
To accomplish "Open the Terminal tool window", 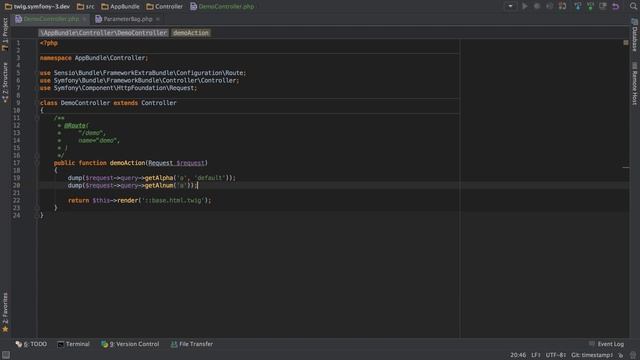I will pos(73,344).
